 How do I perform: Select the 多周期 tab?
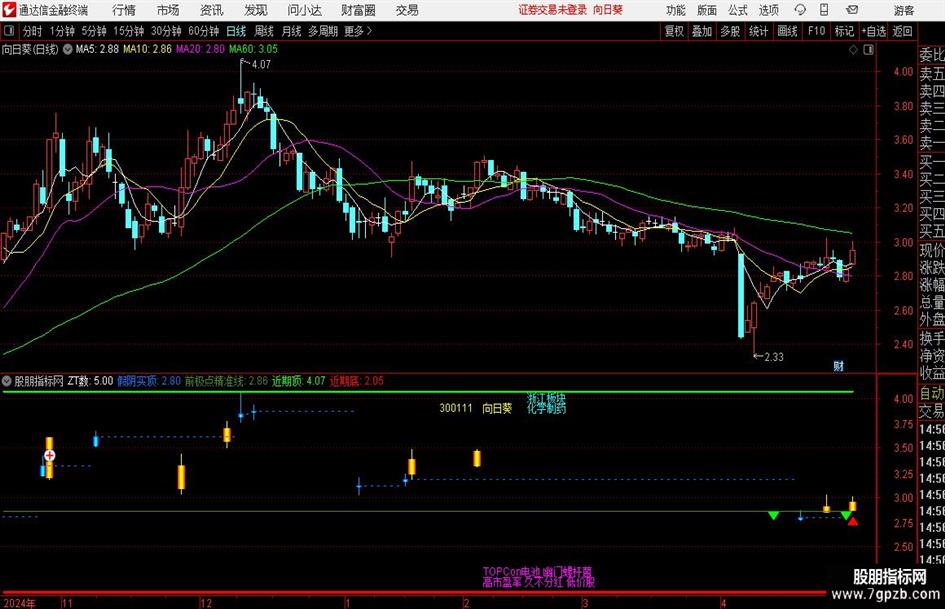point(322,31)
